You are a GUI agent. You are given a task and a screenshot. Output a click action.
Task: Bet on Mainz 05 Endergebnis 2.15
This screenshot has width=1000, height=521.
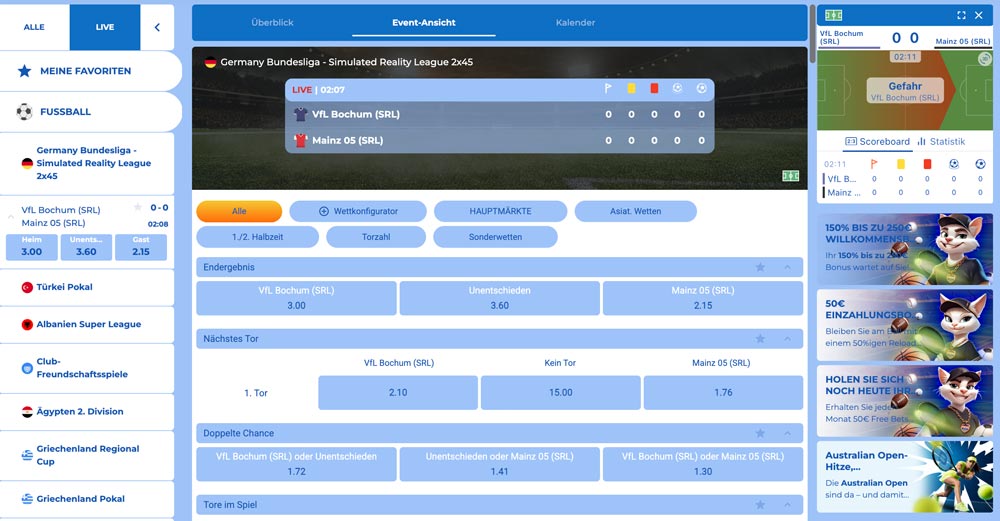click(x=703, y=298)
